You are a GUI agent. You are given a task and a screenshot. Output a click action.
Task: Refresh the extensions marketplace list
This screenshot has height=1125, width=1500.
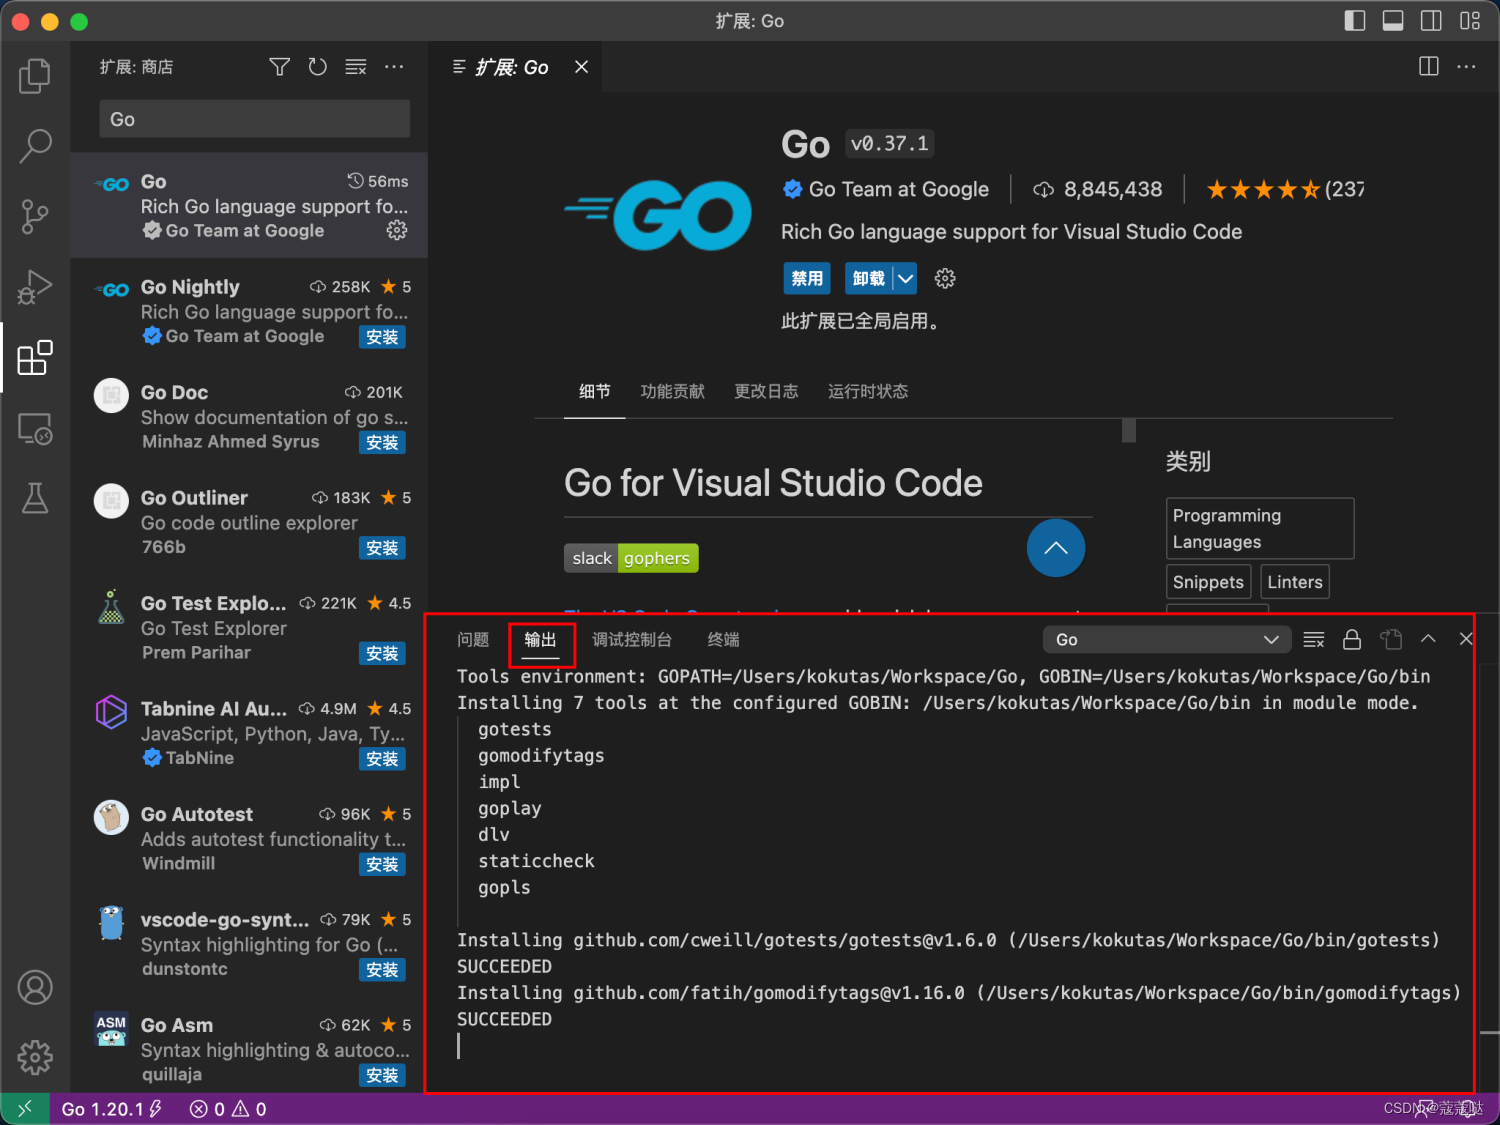(x=318, y=67)
